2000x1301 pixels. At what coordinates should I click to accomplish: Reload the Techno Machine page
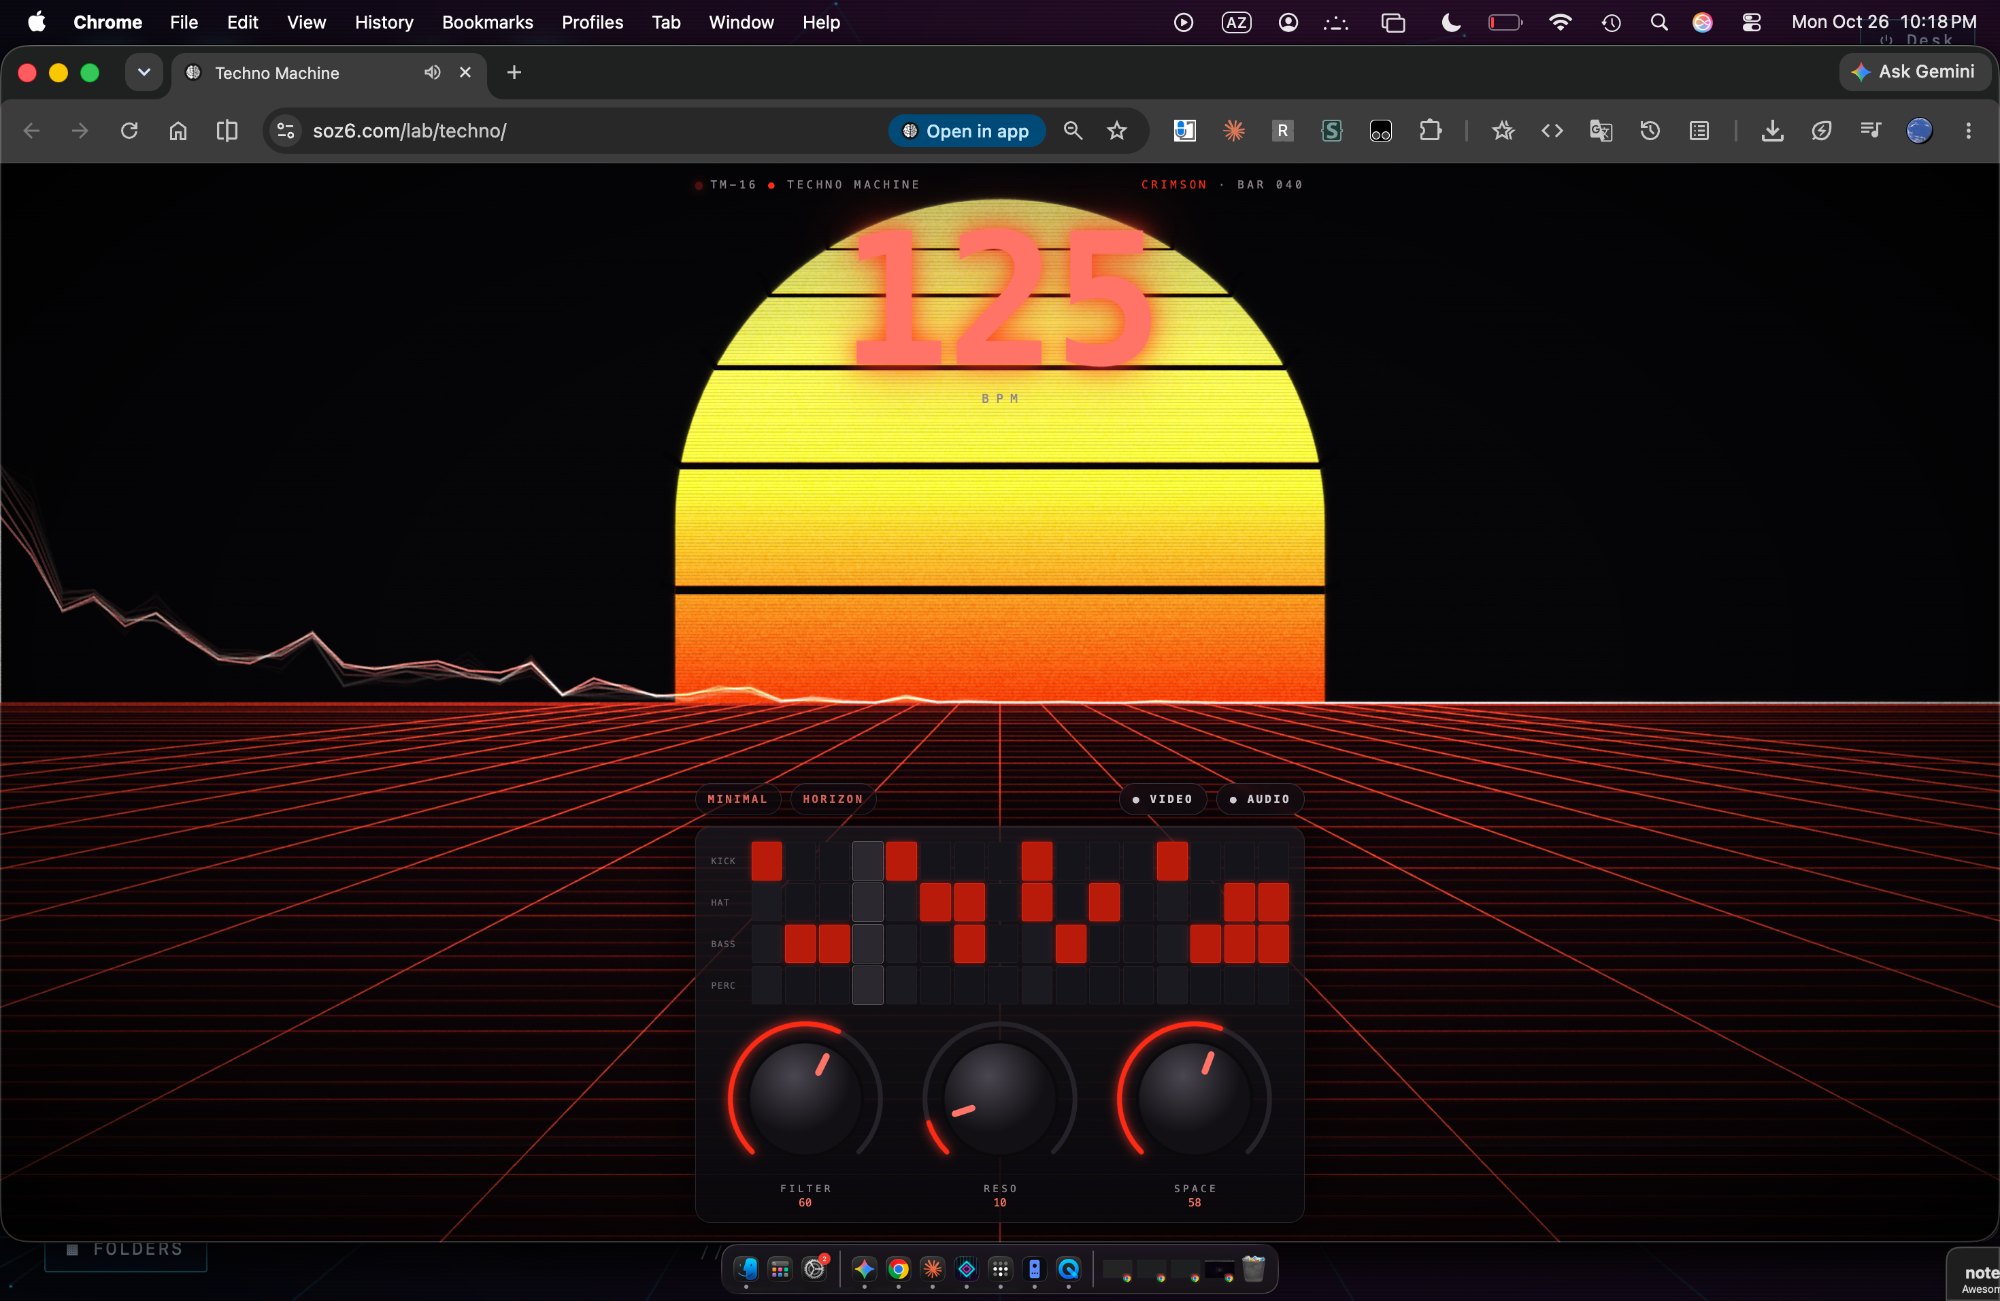129,131
